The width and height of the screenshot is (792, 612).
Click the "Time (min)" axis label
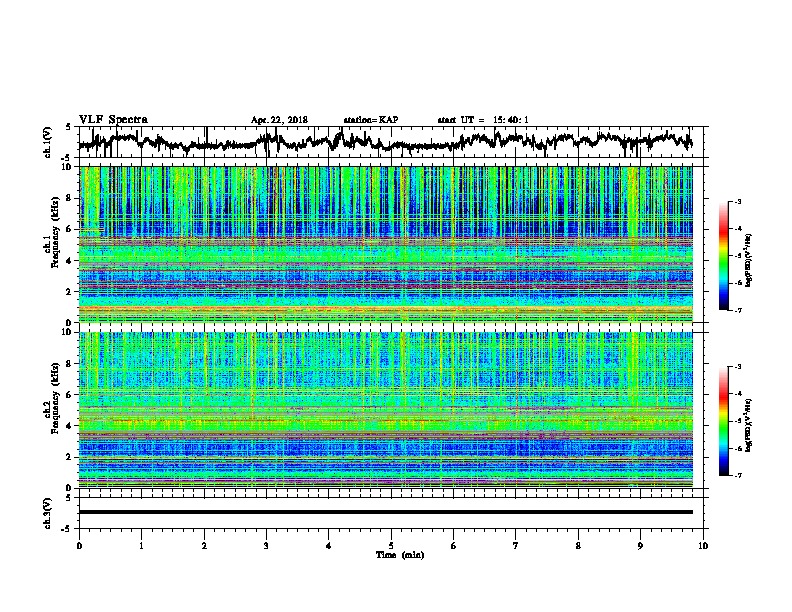pos(400,555)
